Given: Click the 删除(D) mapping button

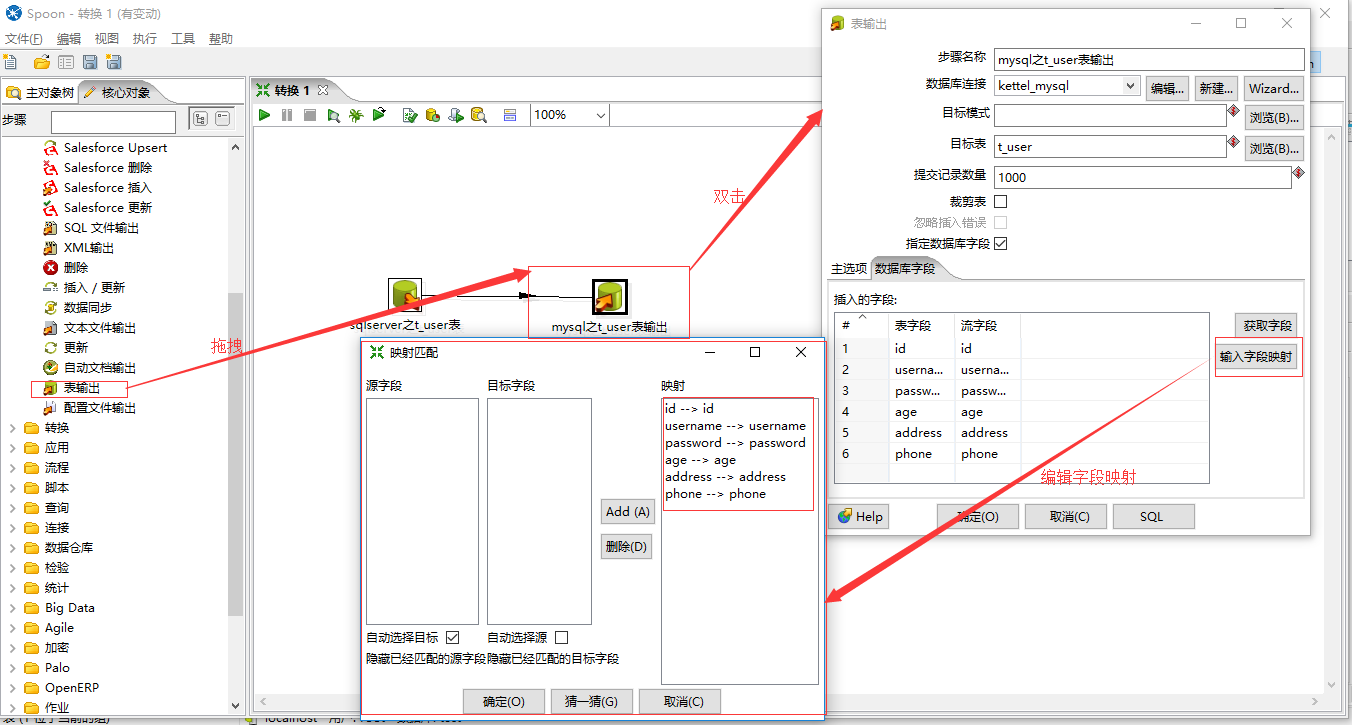Looking at the screenshot, I should click(627, 547).
